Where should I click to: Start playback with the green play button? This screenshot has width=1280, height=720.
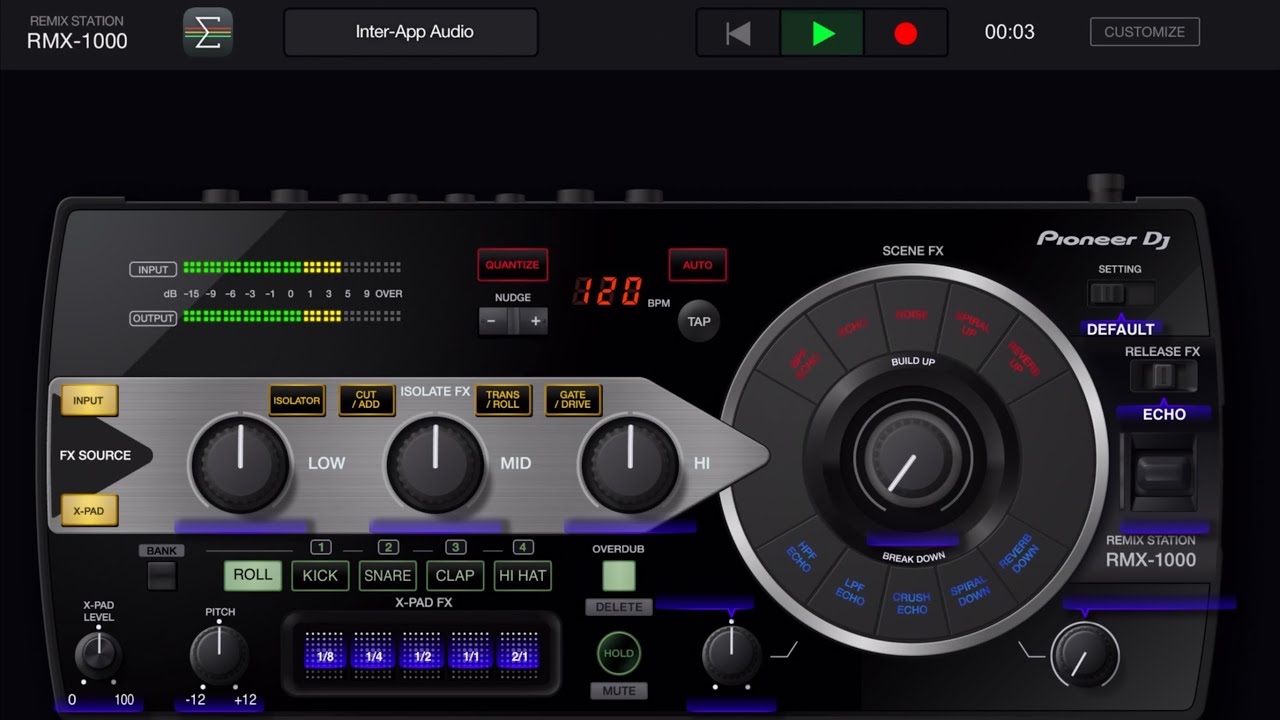(822, 33)
